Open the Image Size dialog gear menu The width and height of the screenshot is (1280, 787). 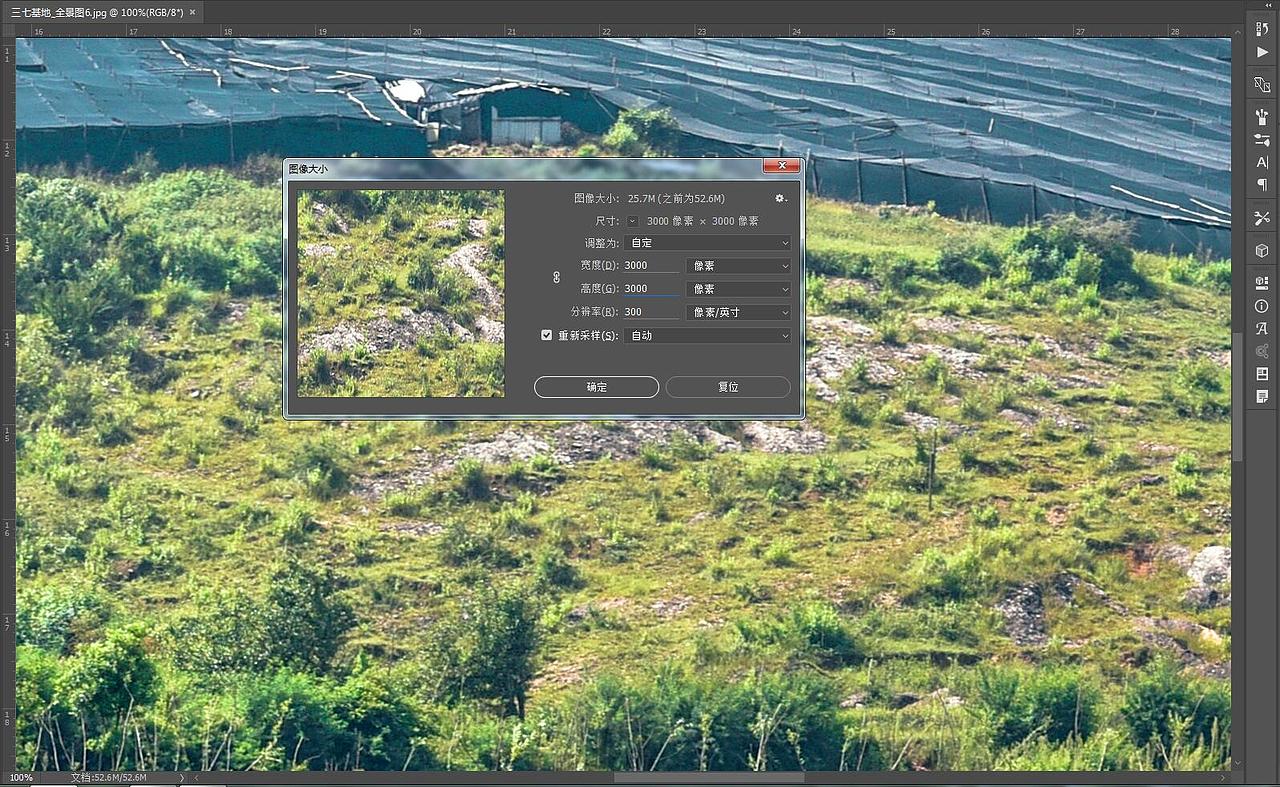pyautogui.click(x=781, y=199)
